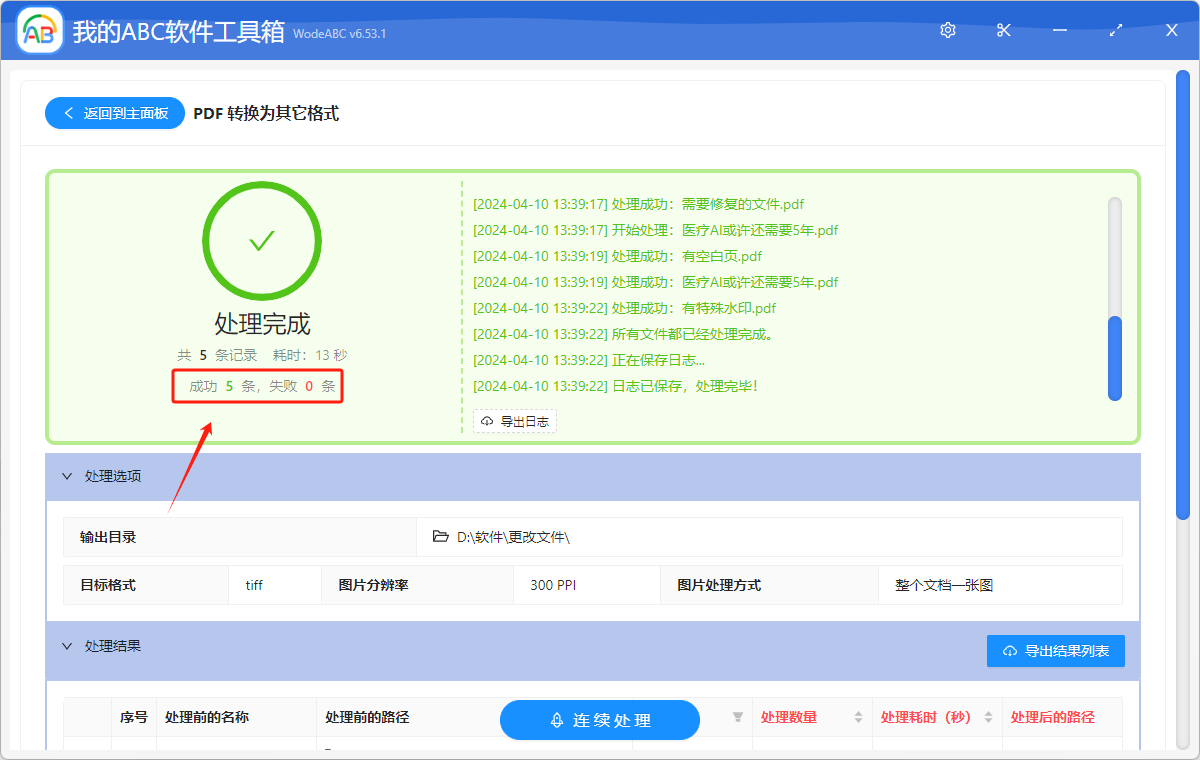
Task: Click the 返回到主面板 back button
Action: (x=114, y=113)
